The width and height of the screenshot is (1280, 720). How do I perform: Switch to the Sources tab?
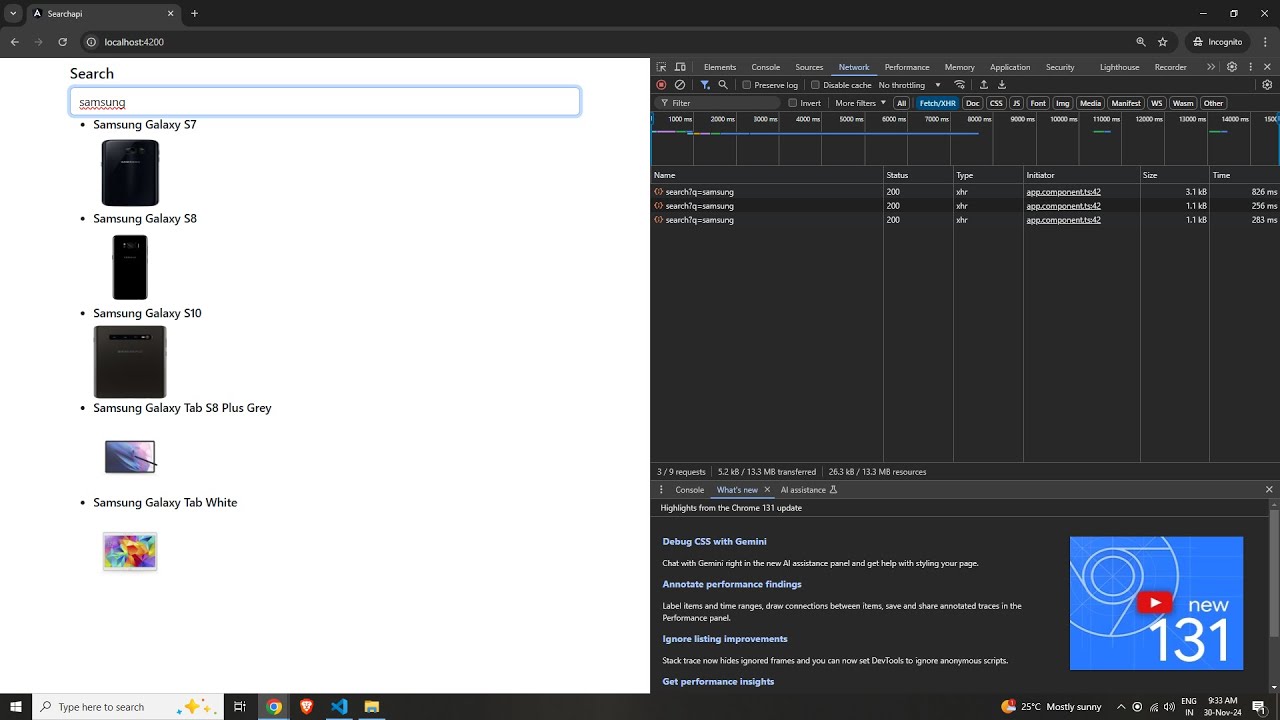tap(809, 67)
